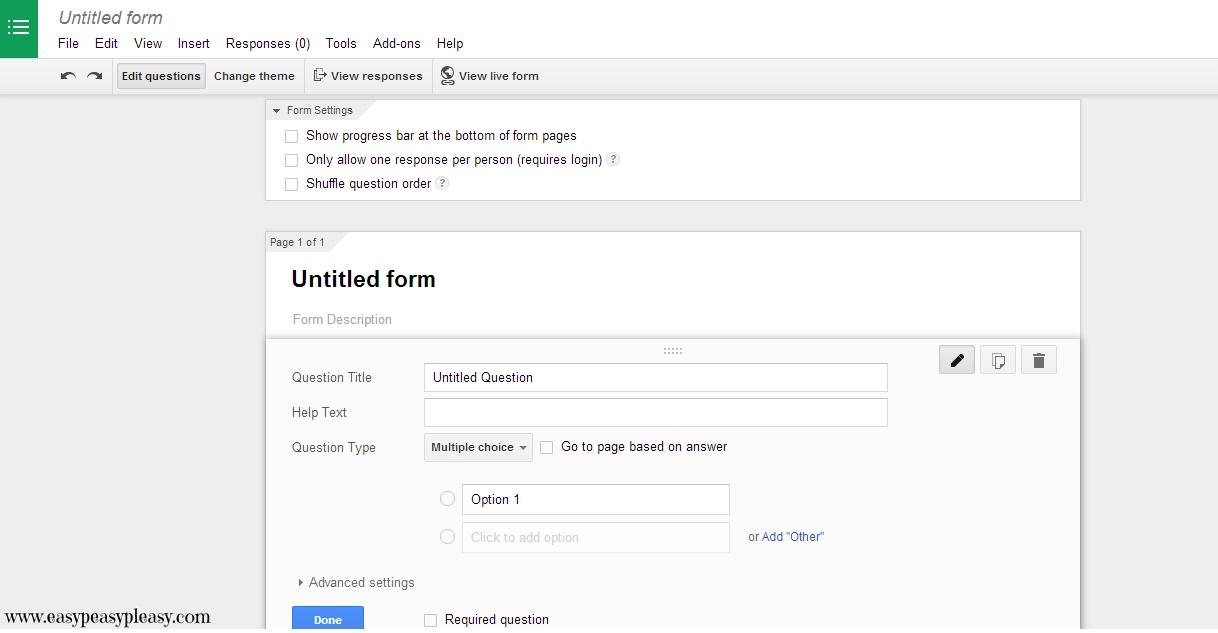Open the Responses (0) menu
Image resolution: width=1218 pixels, height=633 pixels.
[x=268, y=43]
